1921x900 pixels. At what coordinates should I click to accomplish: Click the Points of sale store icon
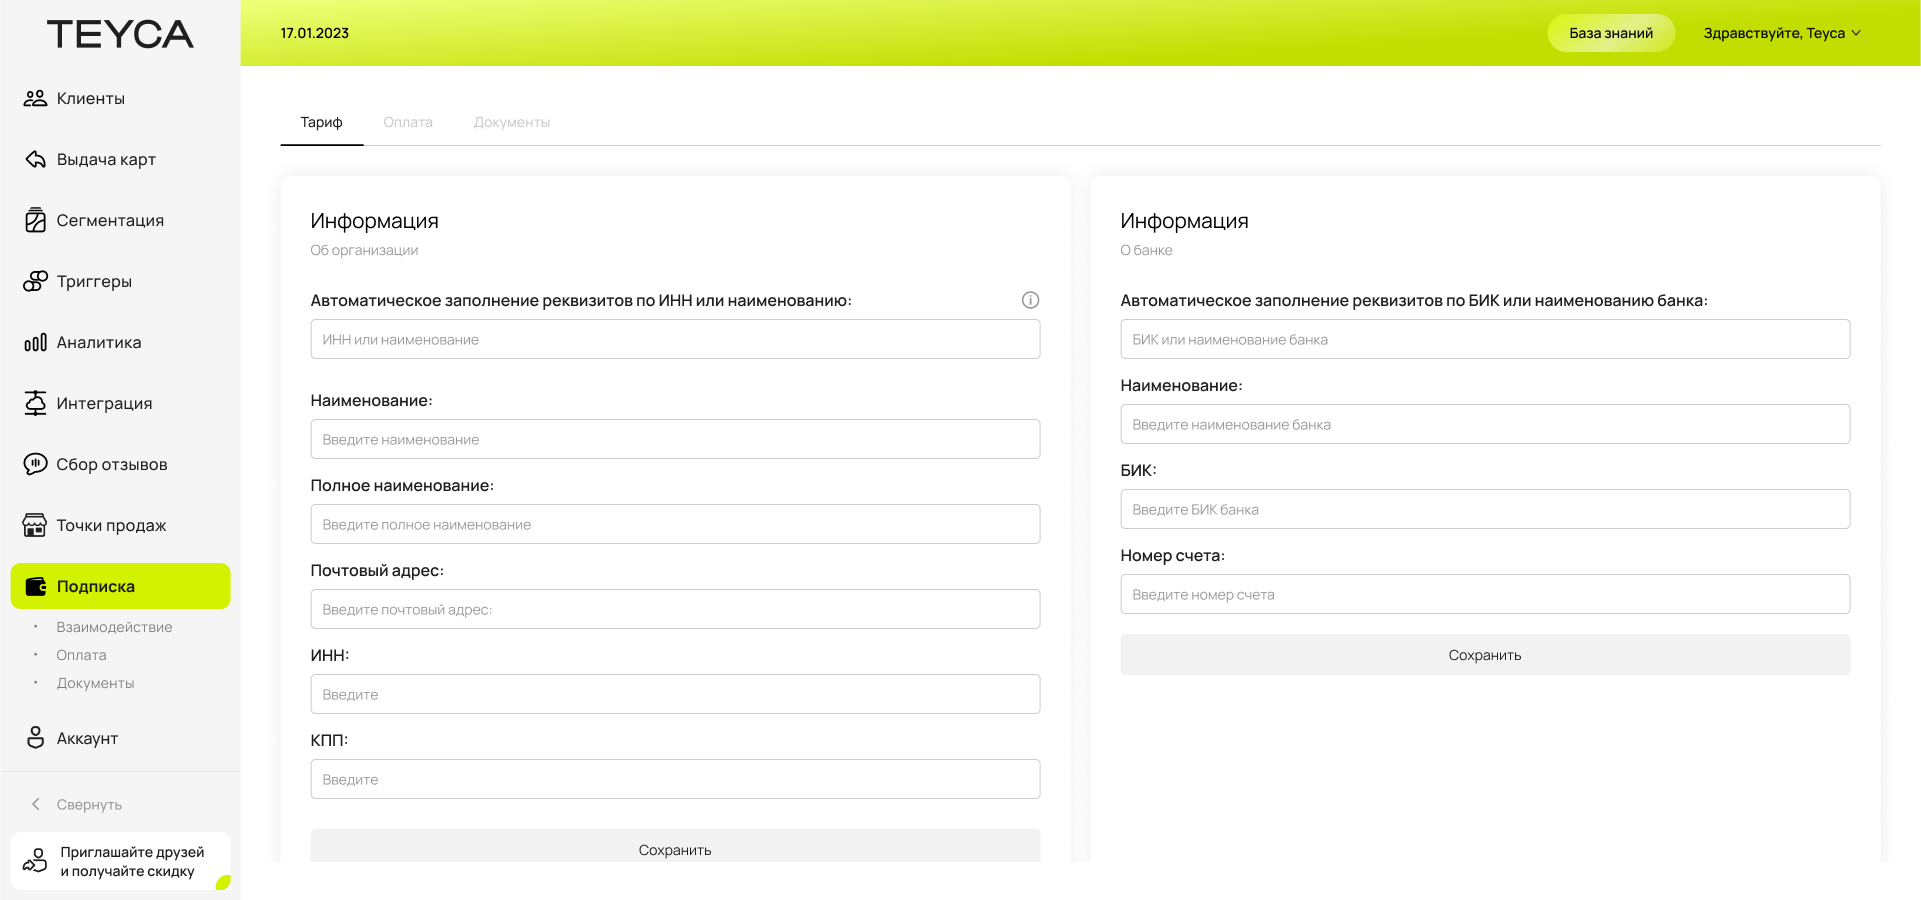(35, 525)
